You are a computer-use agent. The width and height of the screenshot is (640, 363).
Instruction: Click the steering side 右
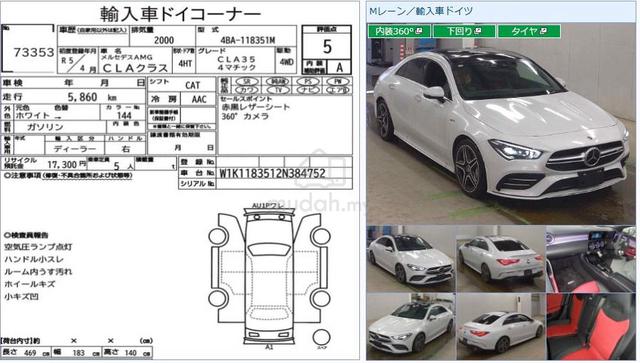[x=125, y=149]
